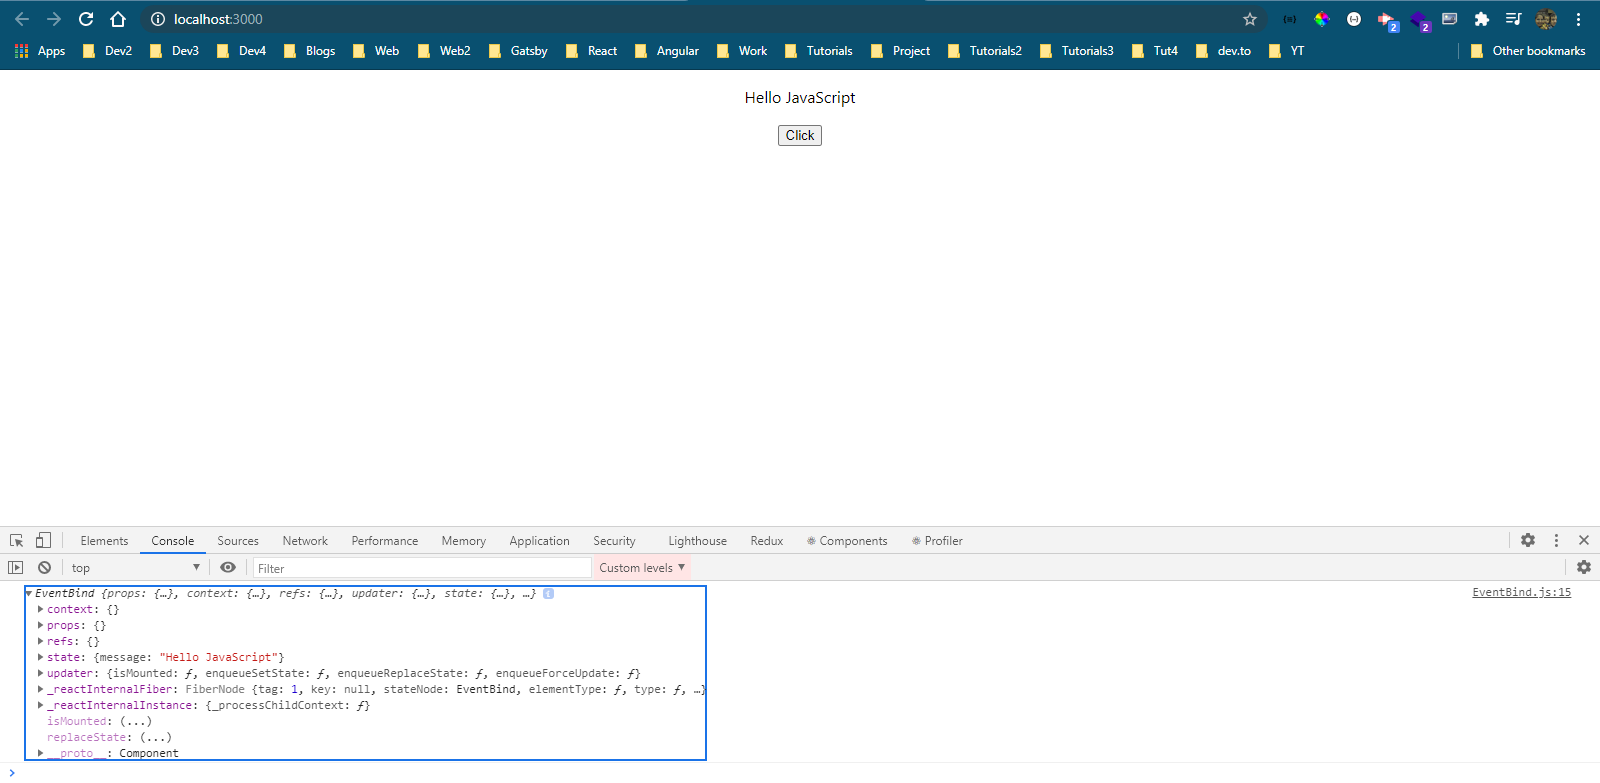This screenshot has width=1600, height=783.
Task: Open DevTools customize three-dot menu
Action: [x=1556, y=540]
